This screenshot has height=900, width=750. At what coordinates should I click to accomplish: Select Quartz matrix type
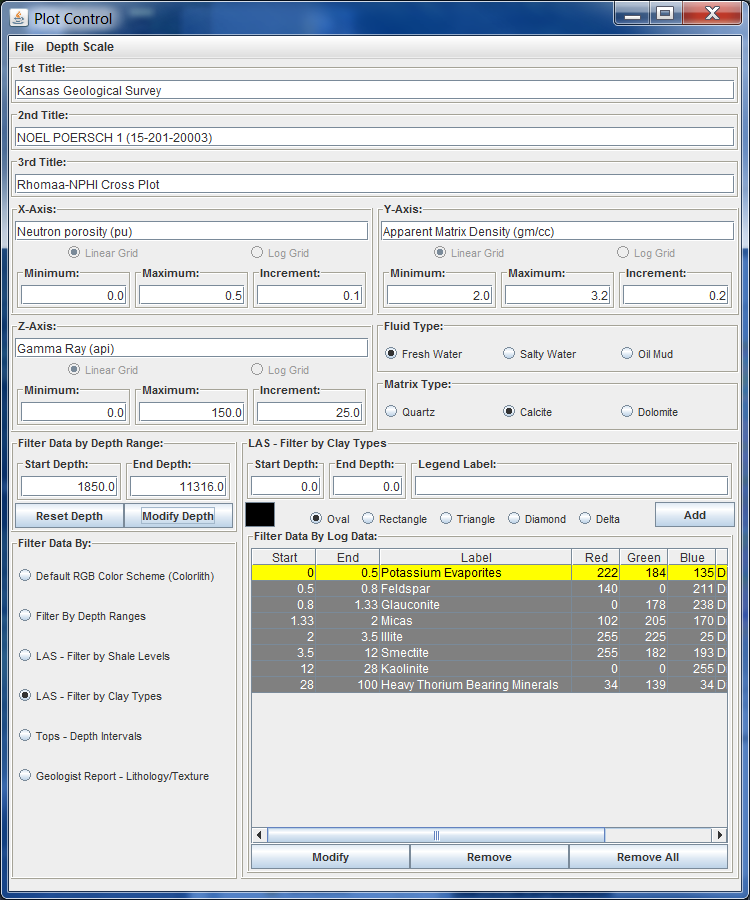click(x=391, y=412)
